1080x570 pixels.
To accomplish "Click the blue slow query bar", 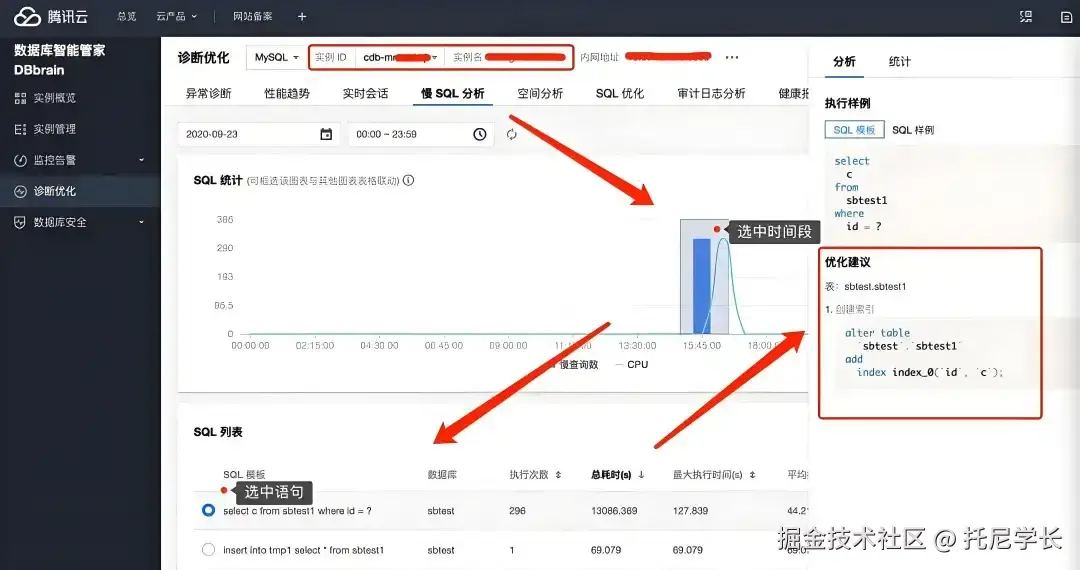I will (701, 286).
